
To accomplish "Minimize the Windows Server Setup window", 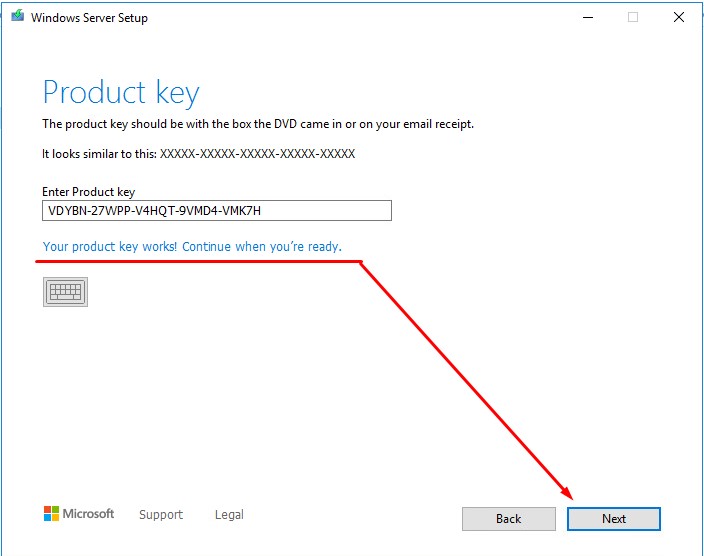I will point(584,17).
